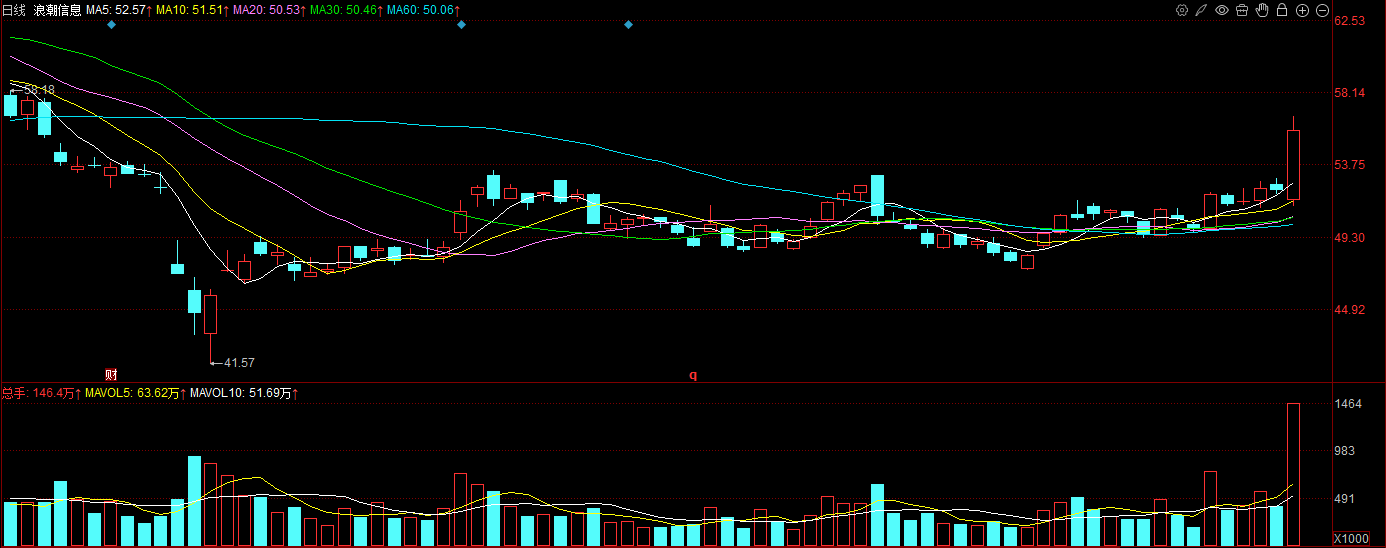The image size is (1386, 548).
Task: Click the 1464 volume axis value
Action: click(1349, 404)
